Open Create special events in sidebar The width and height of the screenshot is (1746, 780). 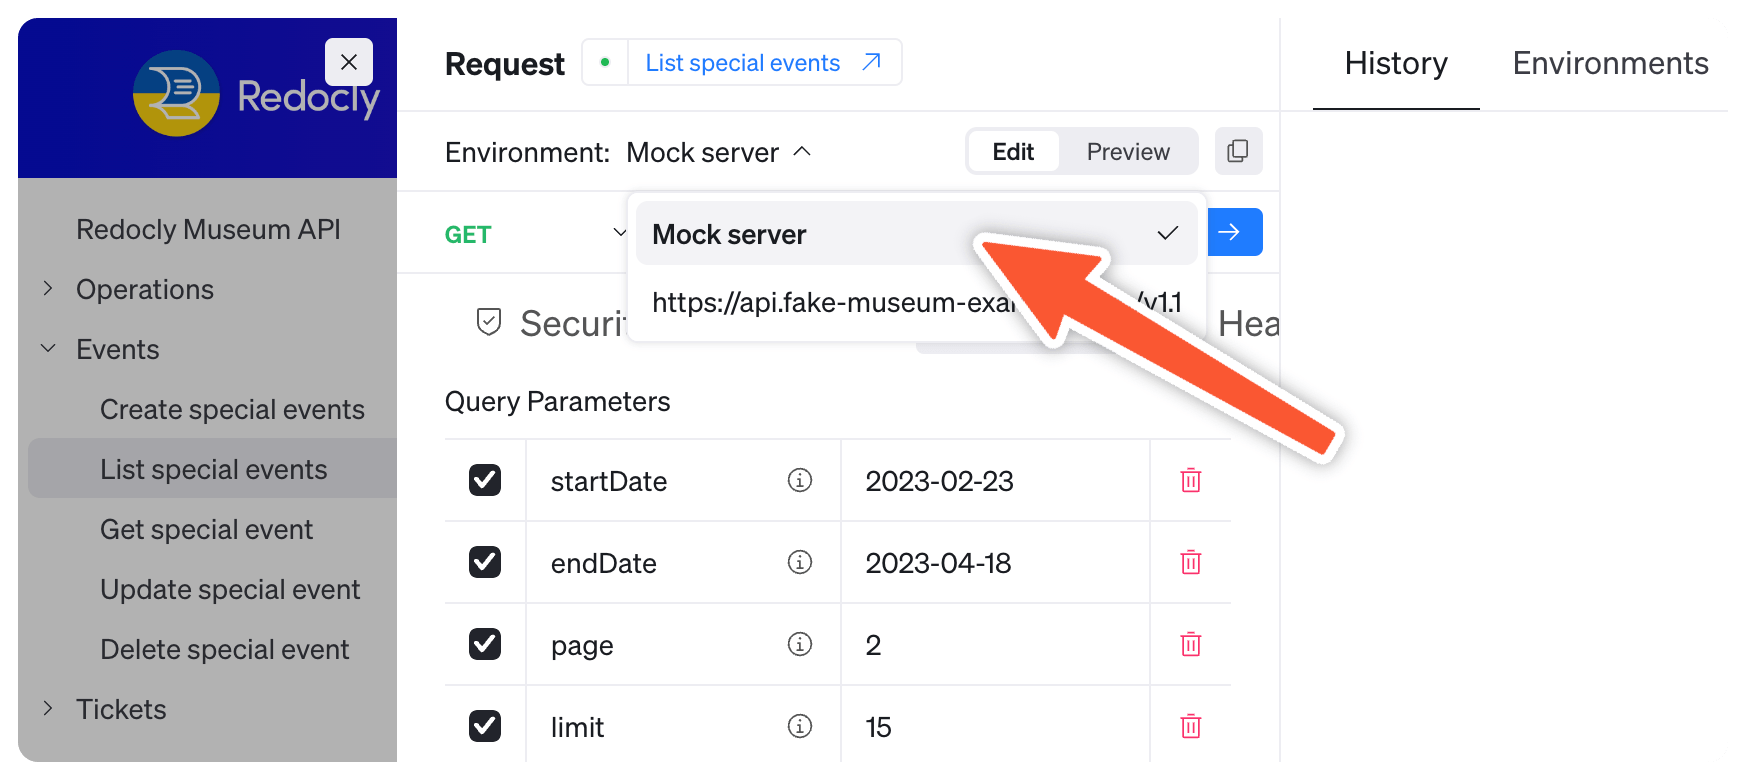point(232,409)
